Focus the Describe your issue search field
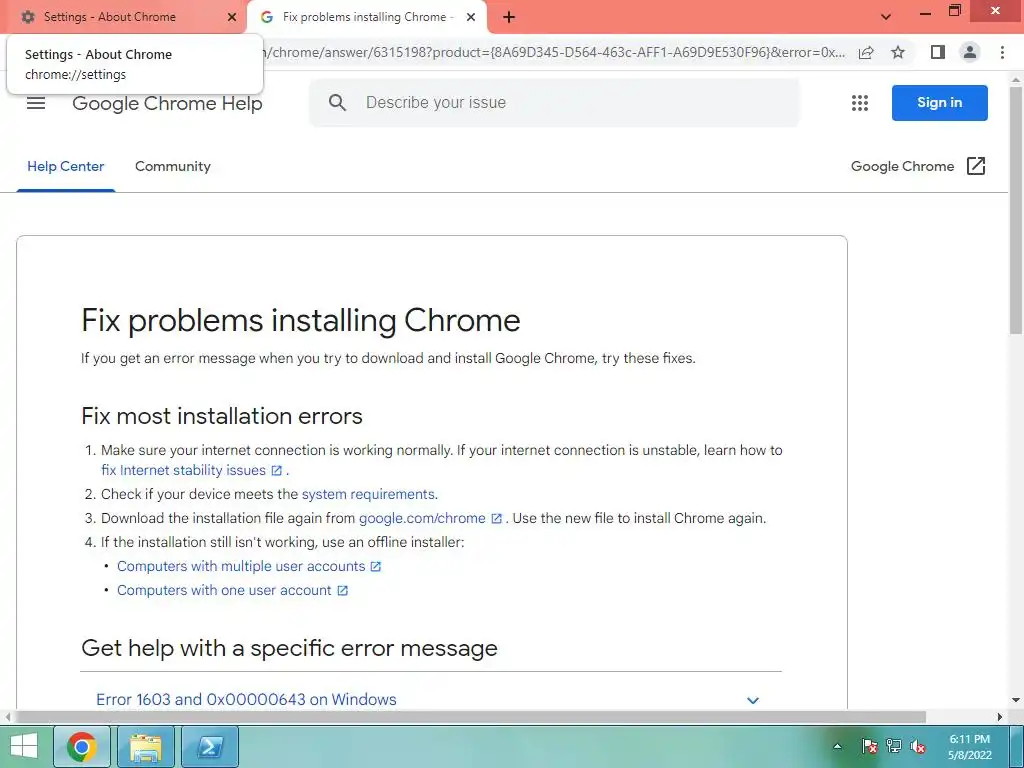This screenshot has height=768, width=1024. (x=554, y=103)
